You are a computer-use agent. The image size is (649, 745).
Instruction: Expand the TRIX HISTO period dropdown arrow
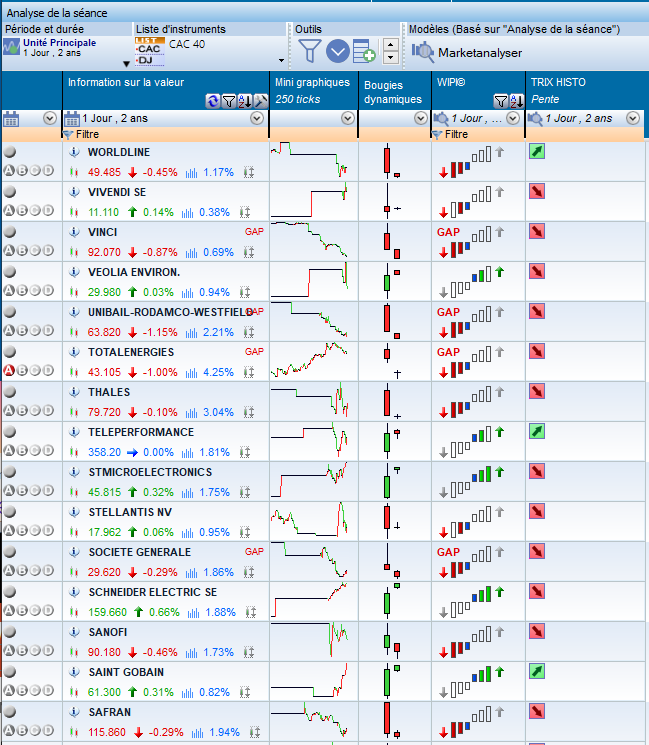coord(633,118)
